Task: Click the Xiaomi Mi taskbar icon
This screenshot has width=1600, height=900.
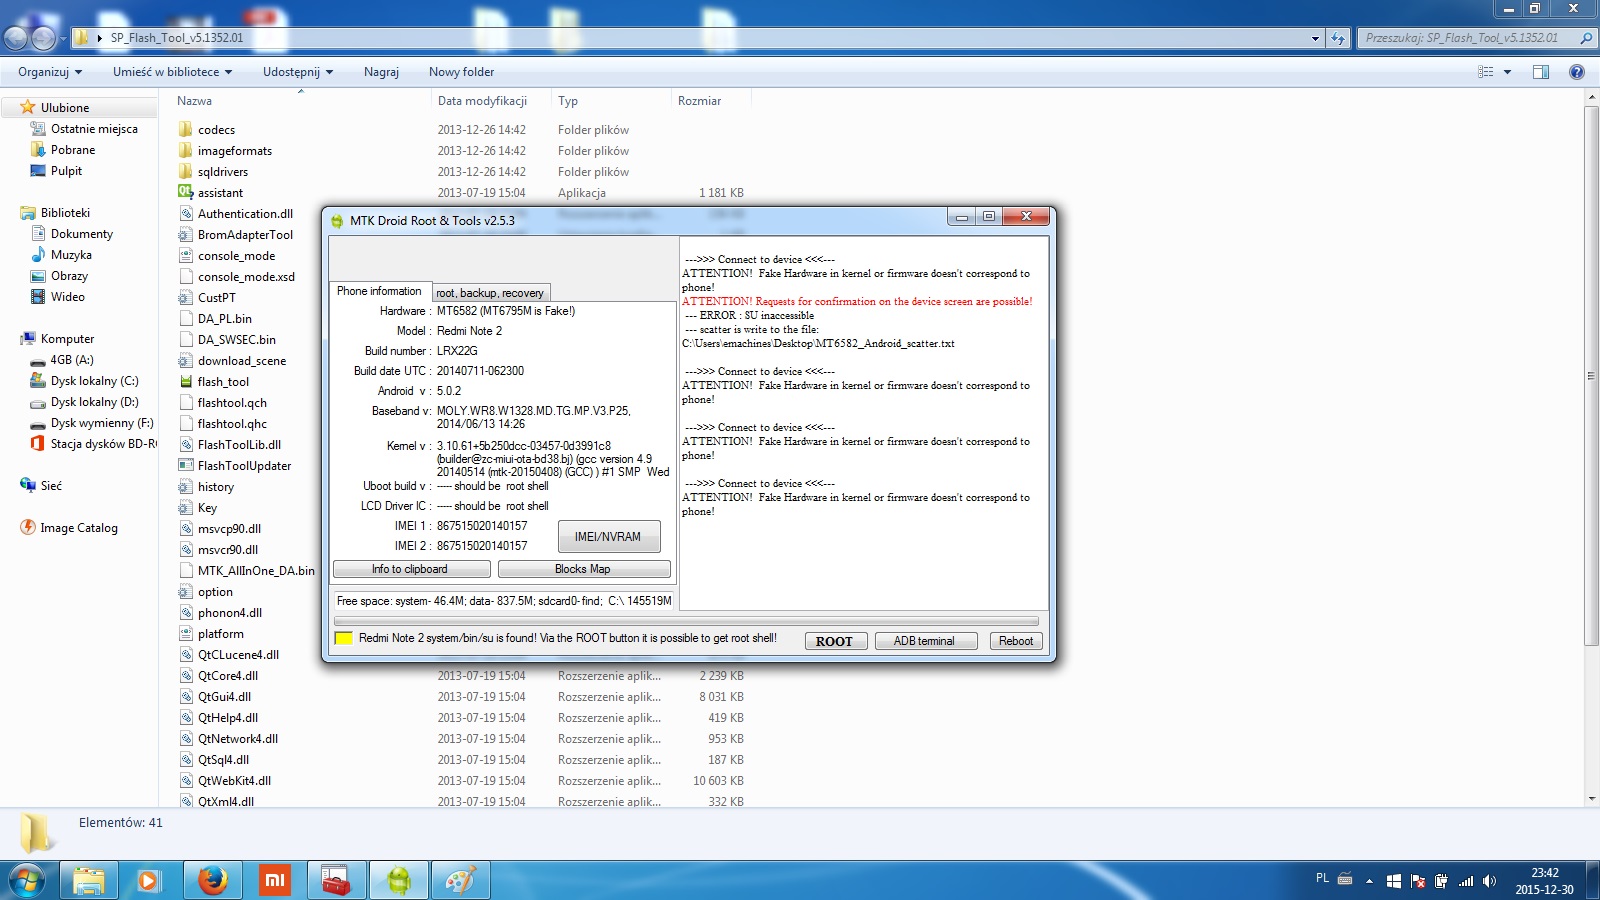Action: click(274, 880)
